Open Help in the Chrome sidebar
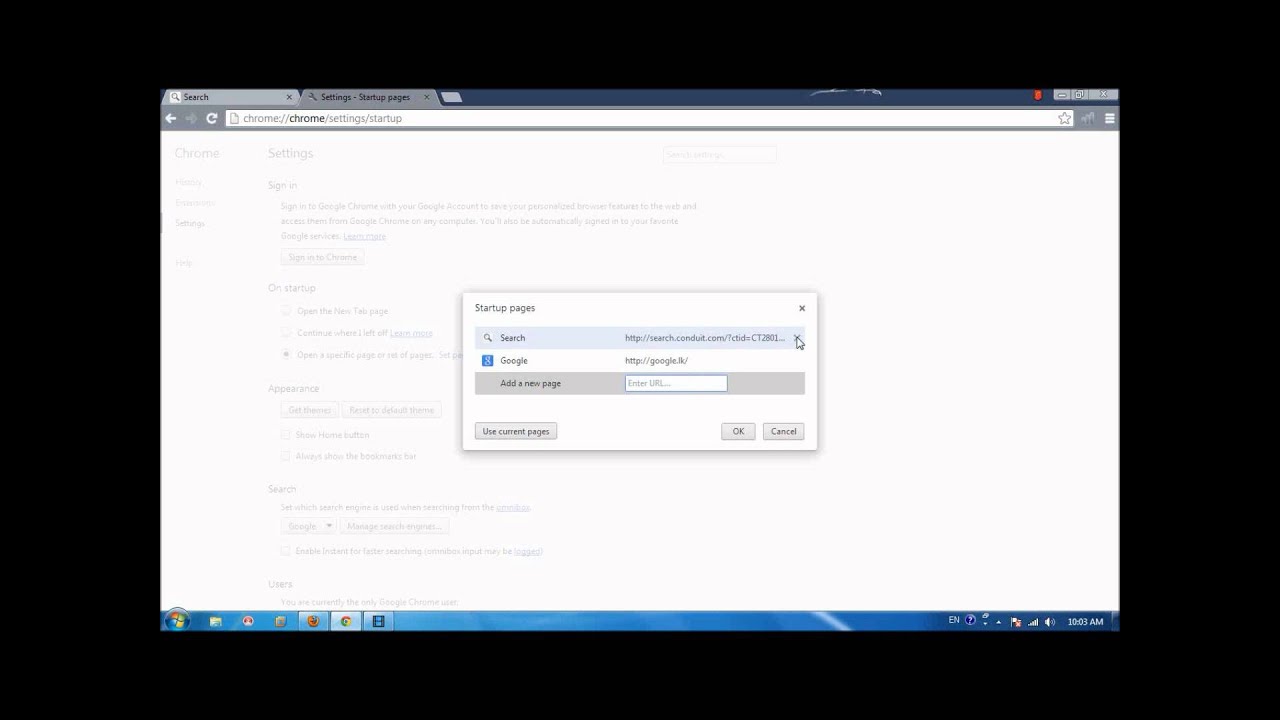Image resolution: width=1280 pixels, height=720 pixels. coord(184,263)
